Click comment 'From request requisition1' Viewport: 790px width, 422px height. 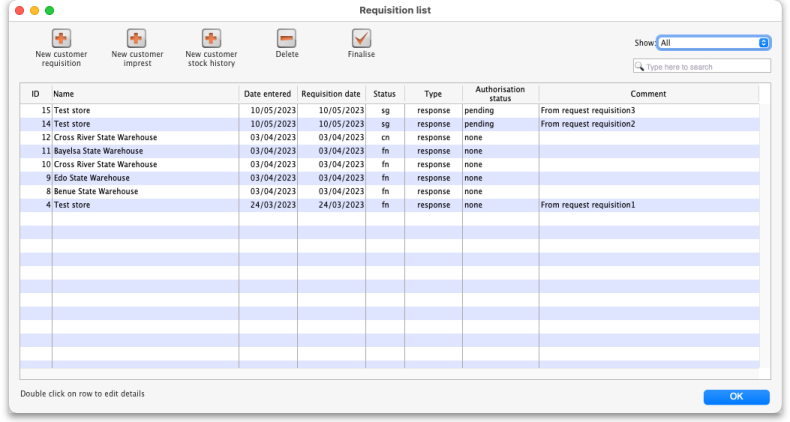(x=587, y=205)
